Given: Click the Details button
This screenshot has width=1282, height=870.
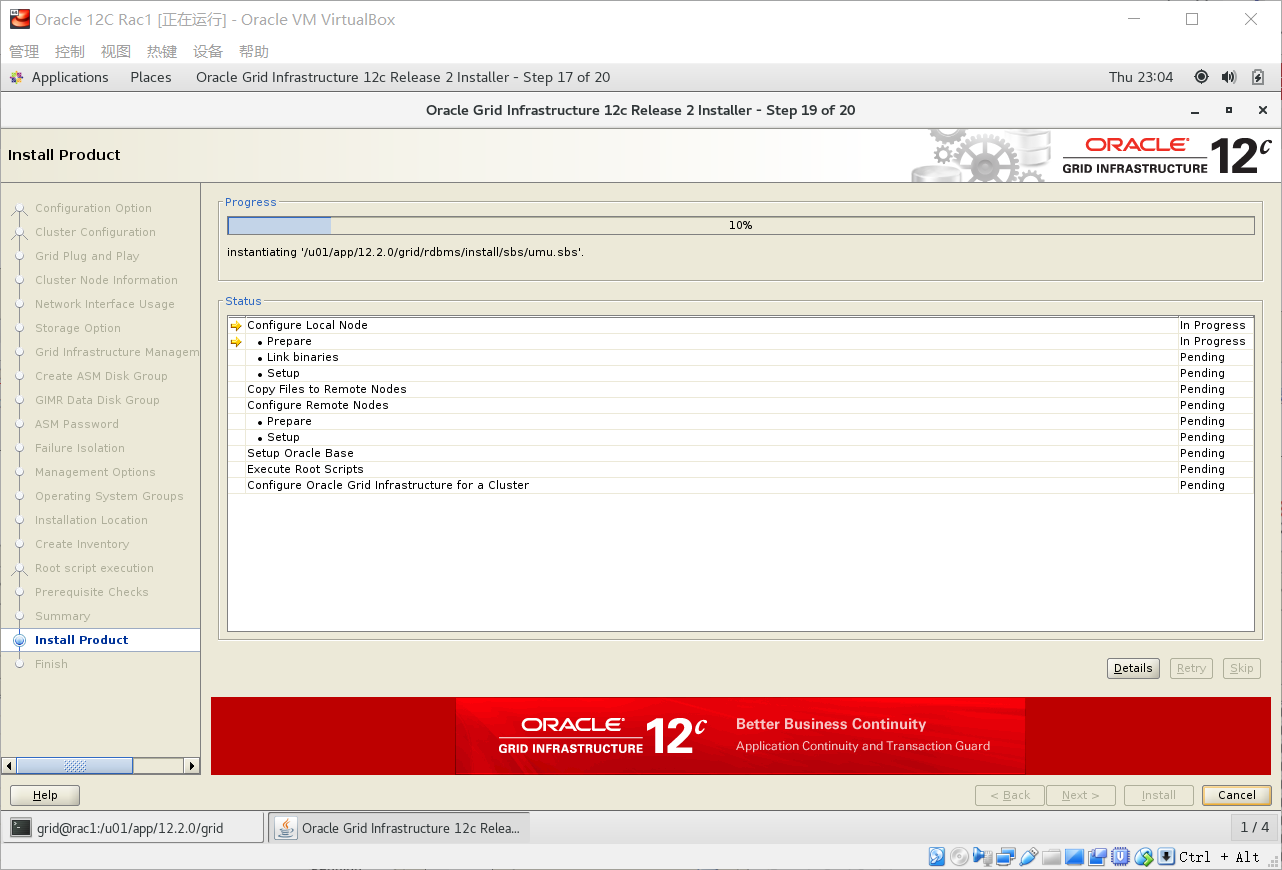Looking at the screenshot, I should tap(1133, 668).
